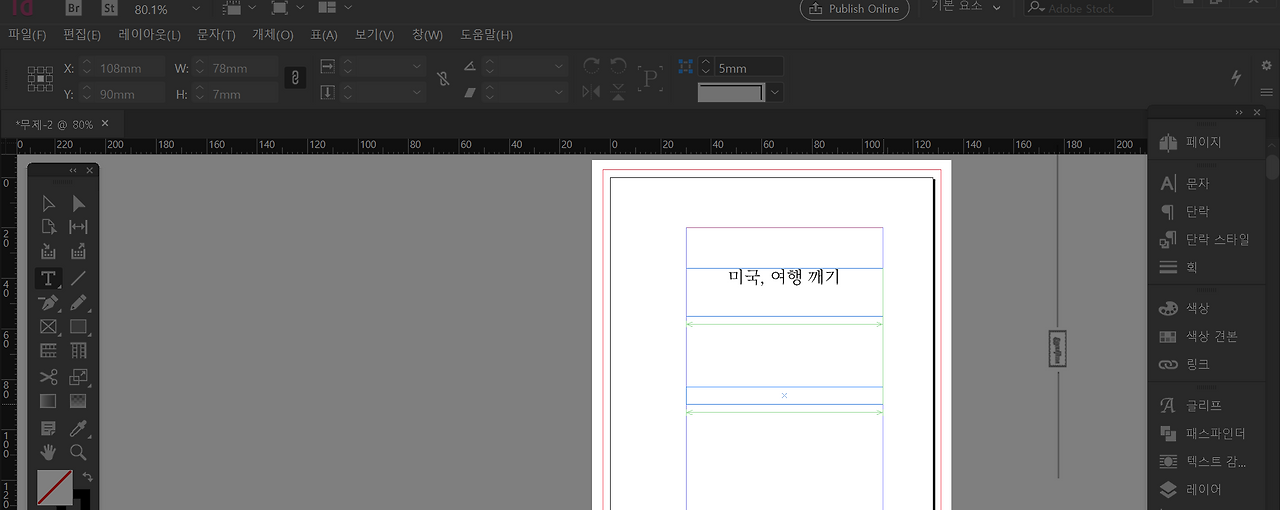Select the Line tool
The width and height of the screenshot is (1280, 510).
click(78, 278)
